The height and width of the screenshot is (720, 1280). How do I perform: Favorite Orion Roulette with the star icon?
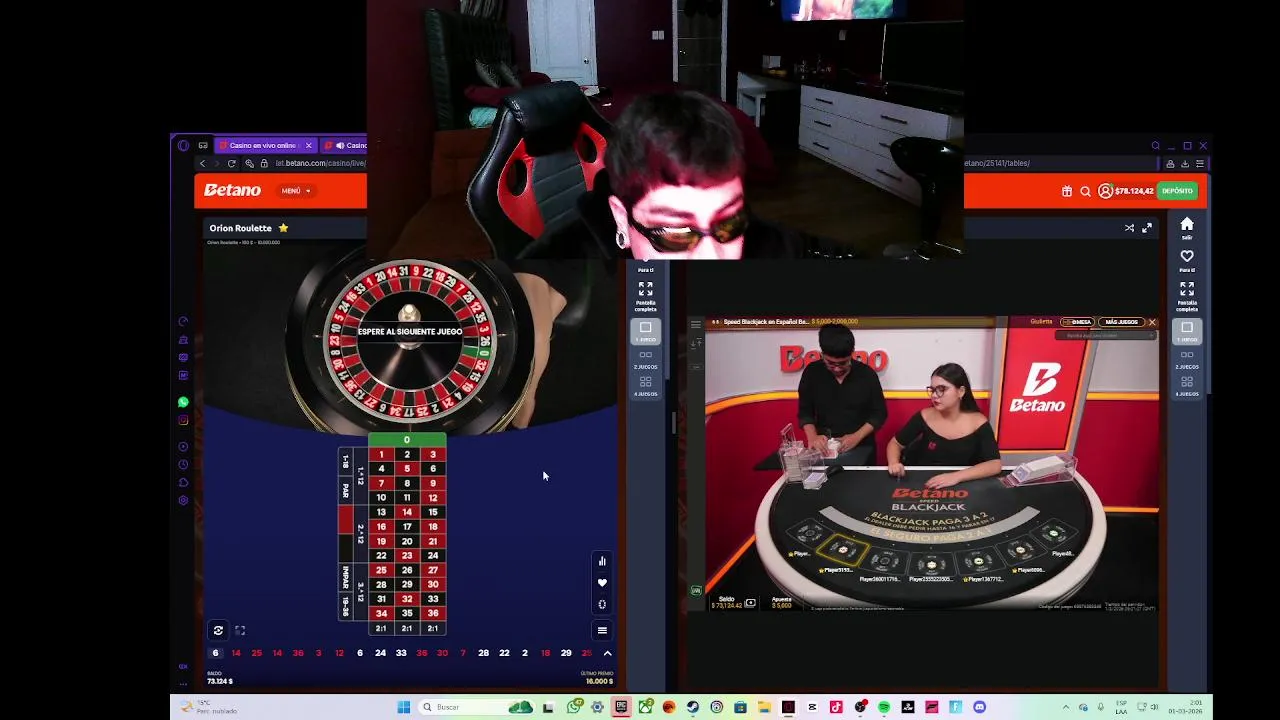coord(283,228)
